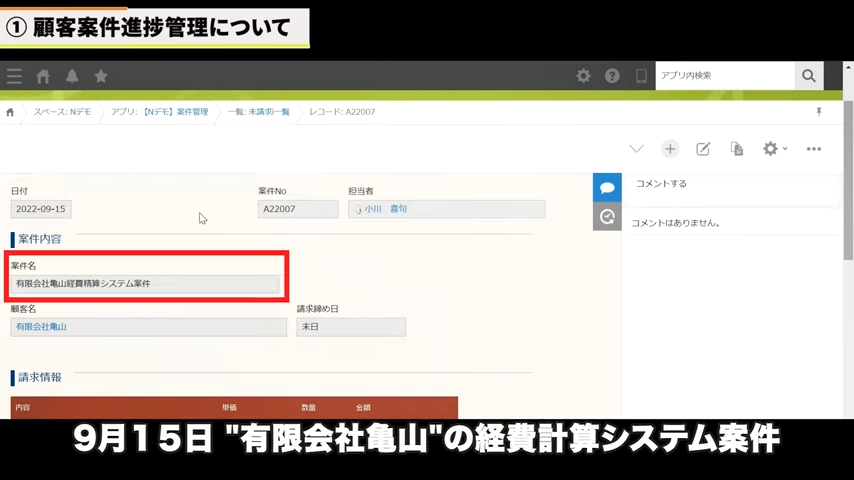Viewport: 854px width, 480px height.
Task: Open the 小川 喜句 user link
Action: pos(386,209)
